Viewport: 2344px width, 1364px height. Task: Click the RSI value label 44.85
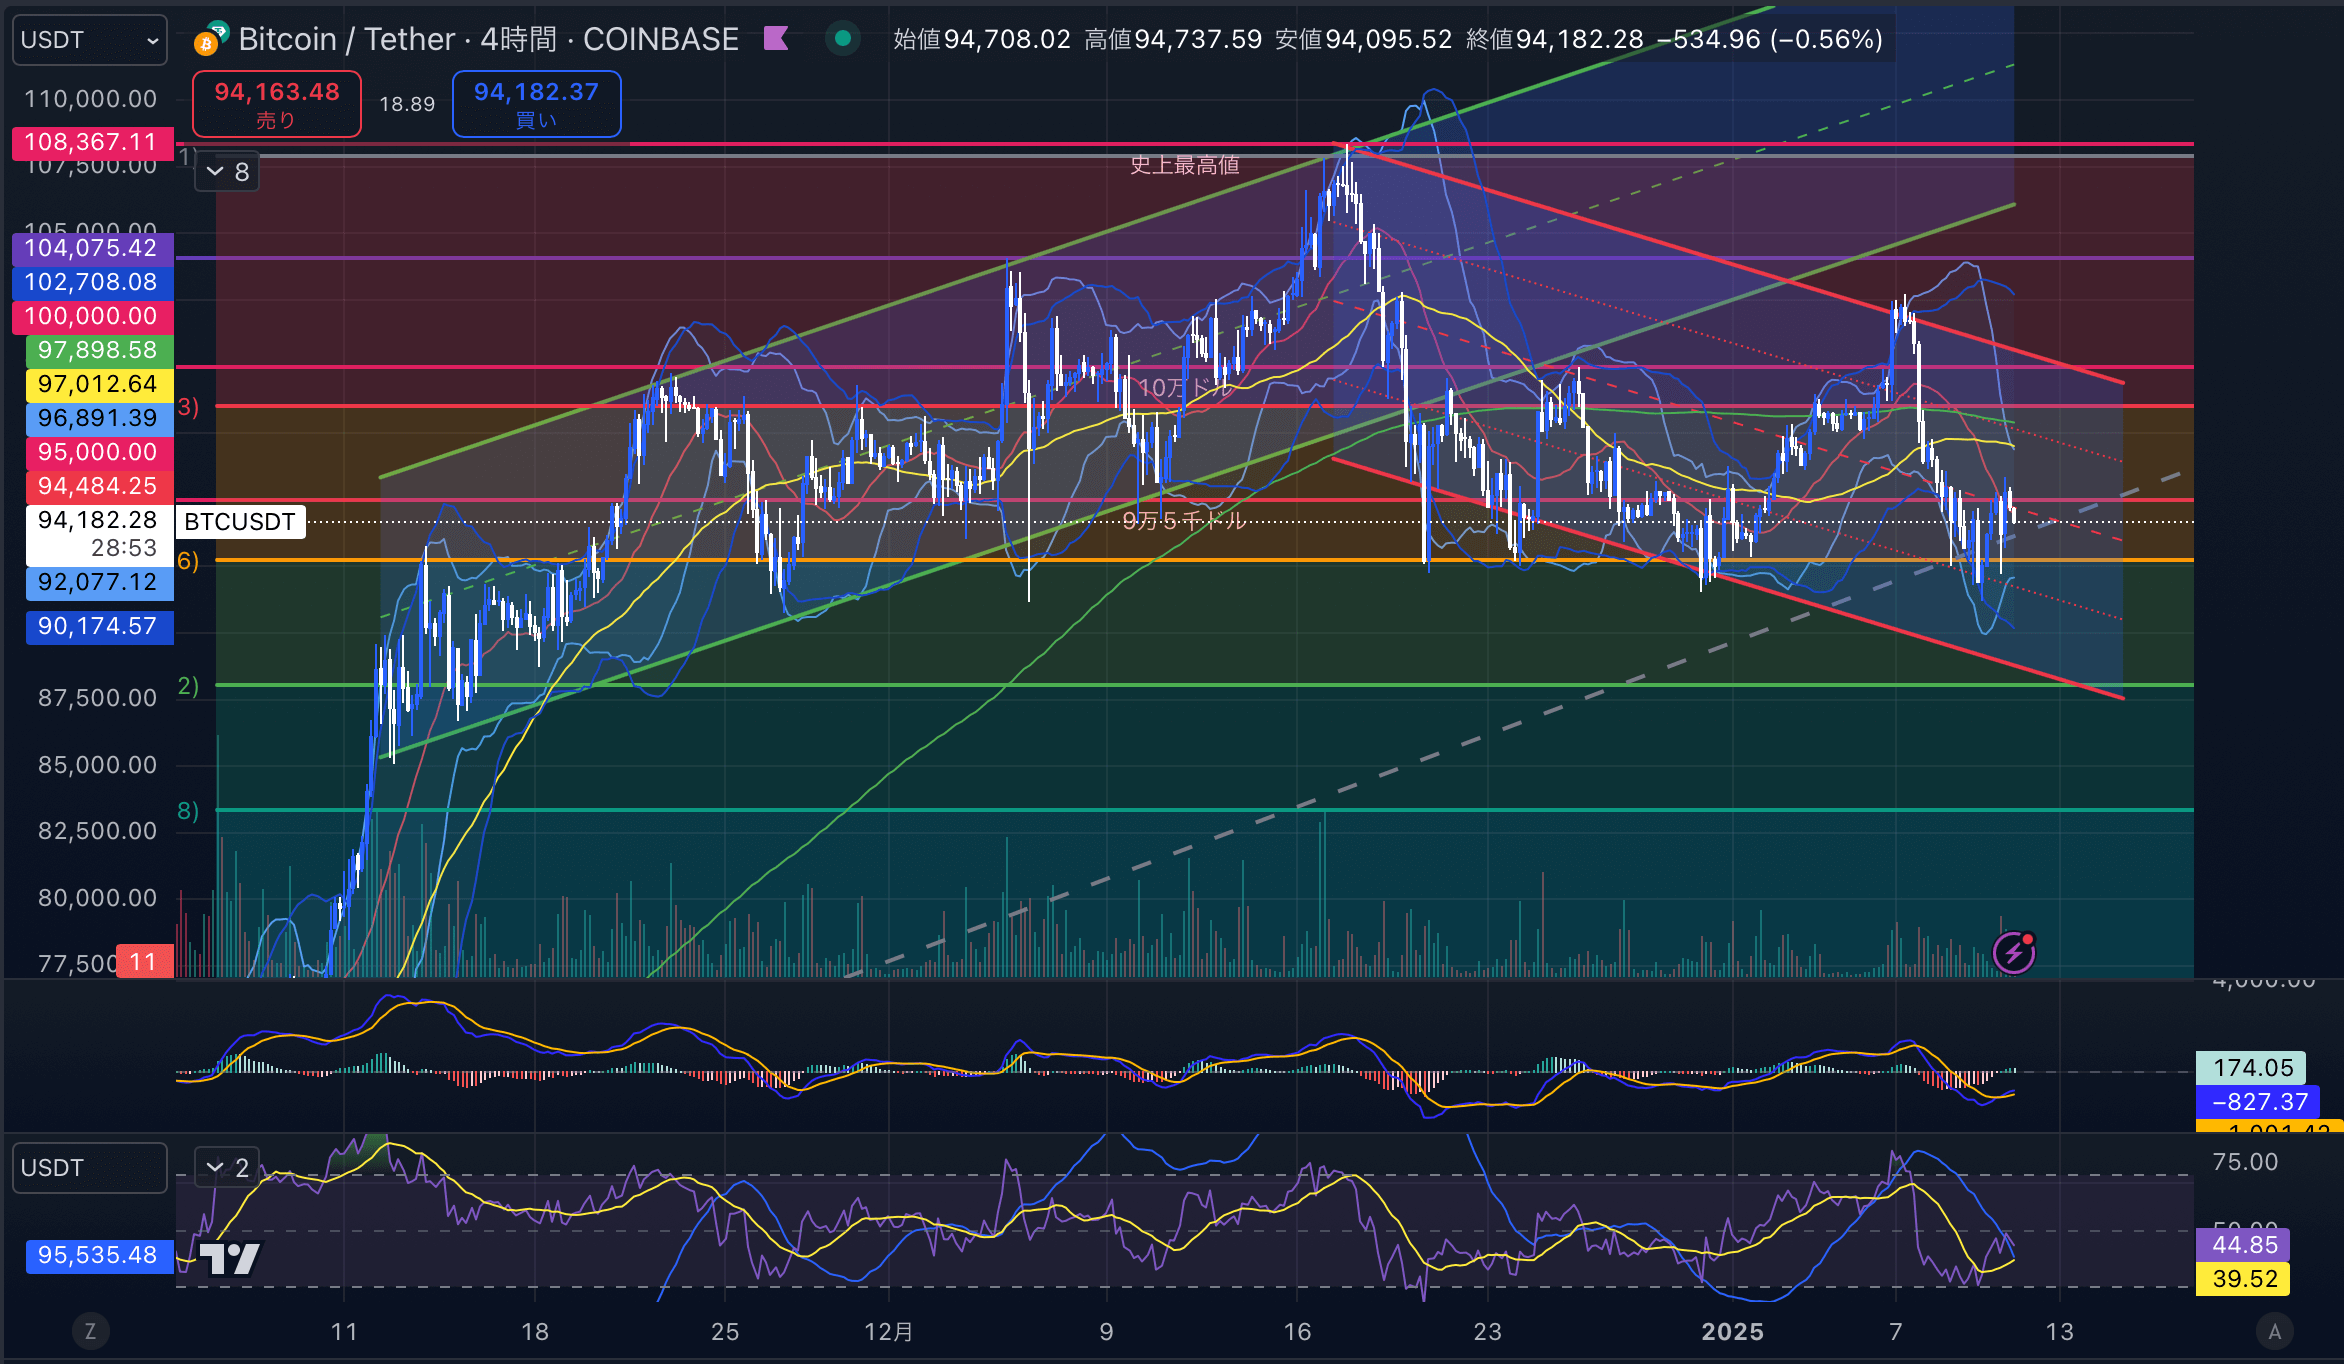click(2244, 1245)
